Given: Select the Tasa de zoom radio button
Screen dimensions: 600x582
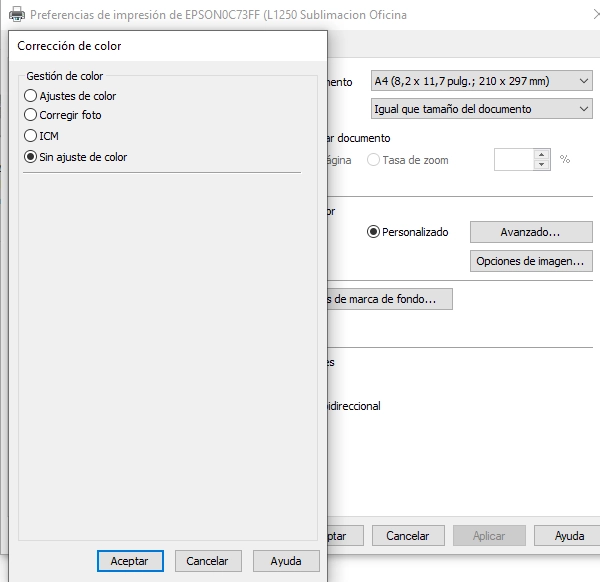Looking at the screenshot, I should (374, 160).
